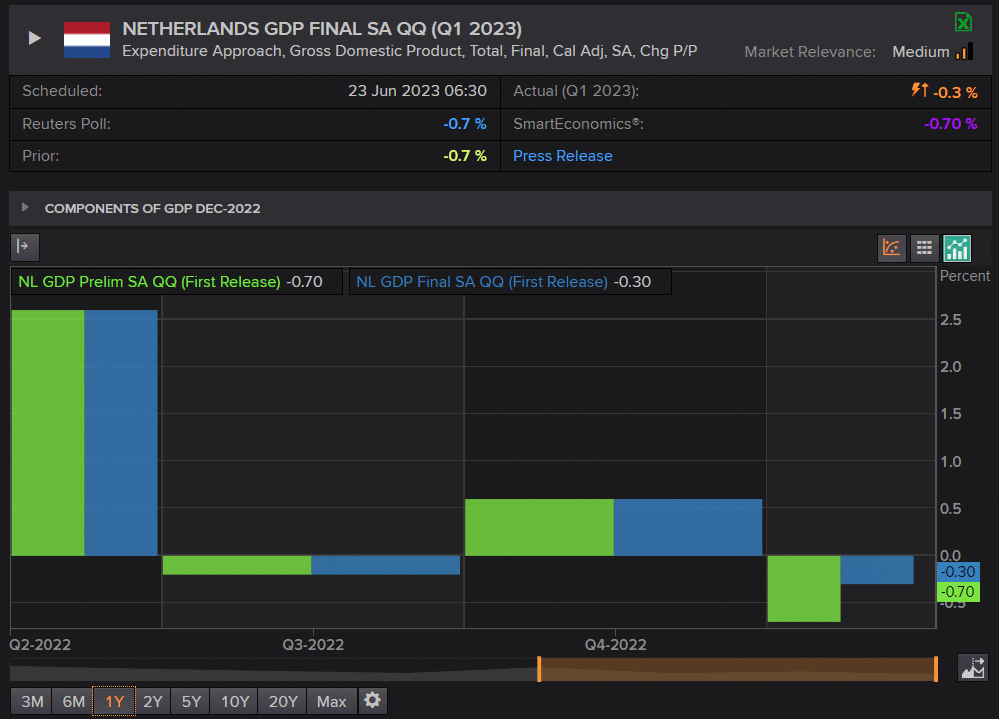Click the surprise lightning arrow icon
The height and width of the screenshot is (719, 999).
(919, 90)
